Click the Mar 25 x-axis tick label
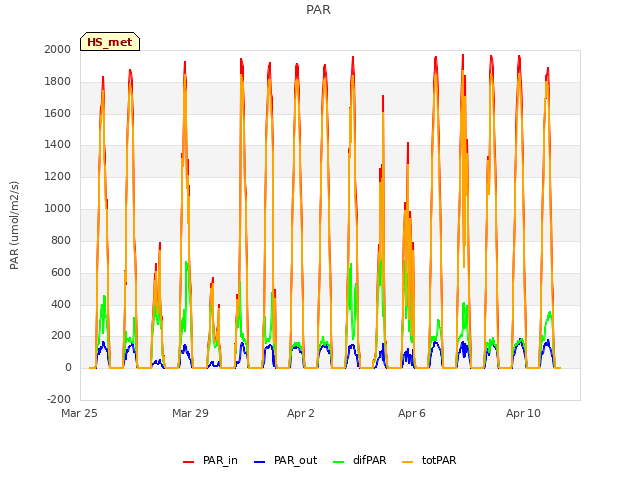This screenshot has width=640, height=480. point(80,413)
